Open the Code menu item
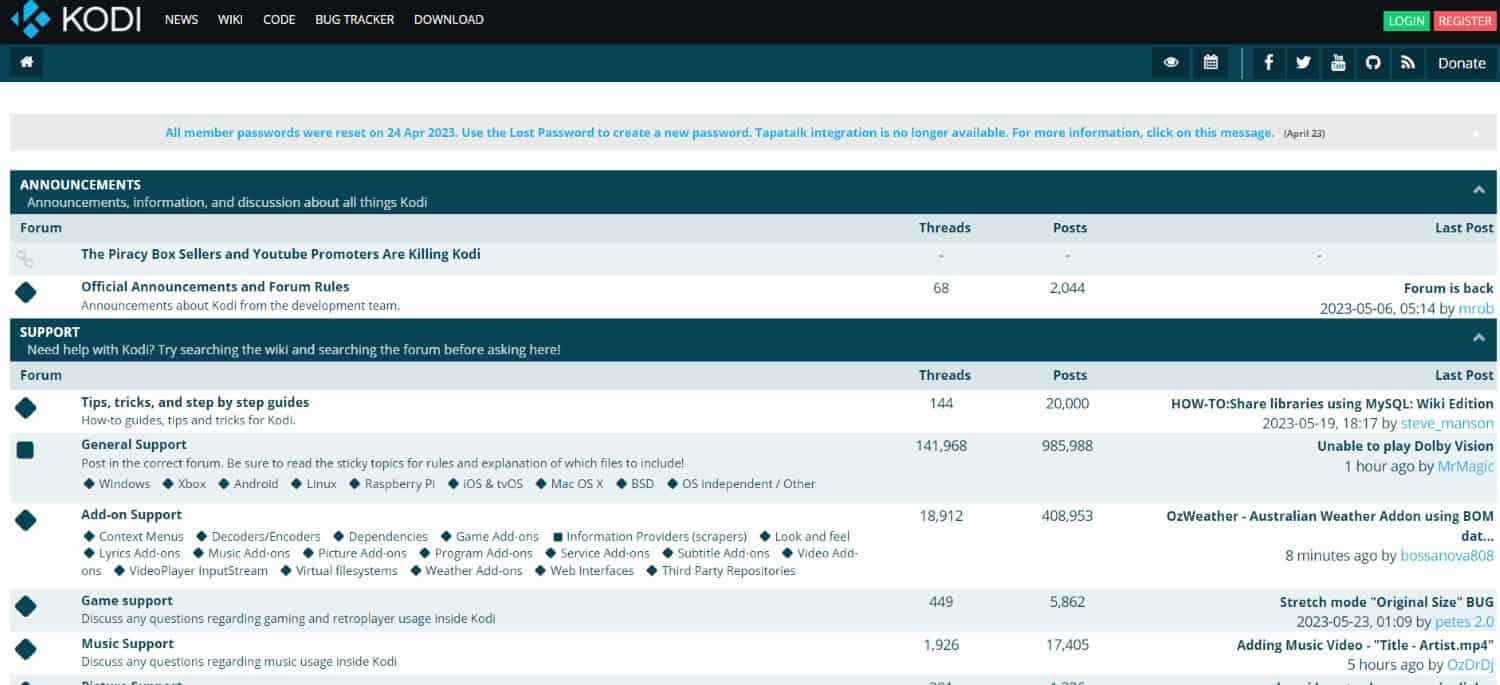Image resolution: width=1500 pixels, height=685 pixels. click(x=279, y=19)
